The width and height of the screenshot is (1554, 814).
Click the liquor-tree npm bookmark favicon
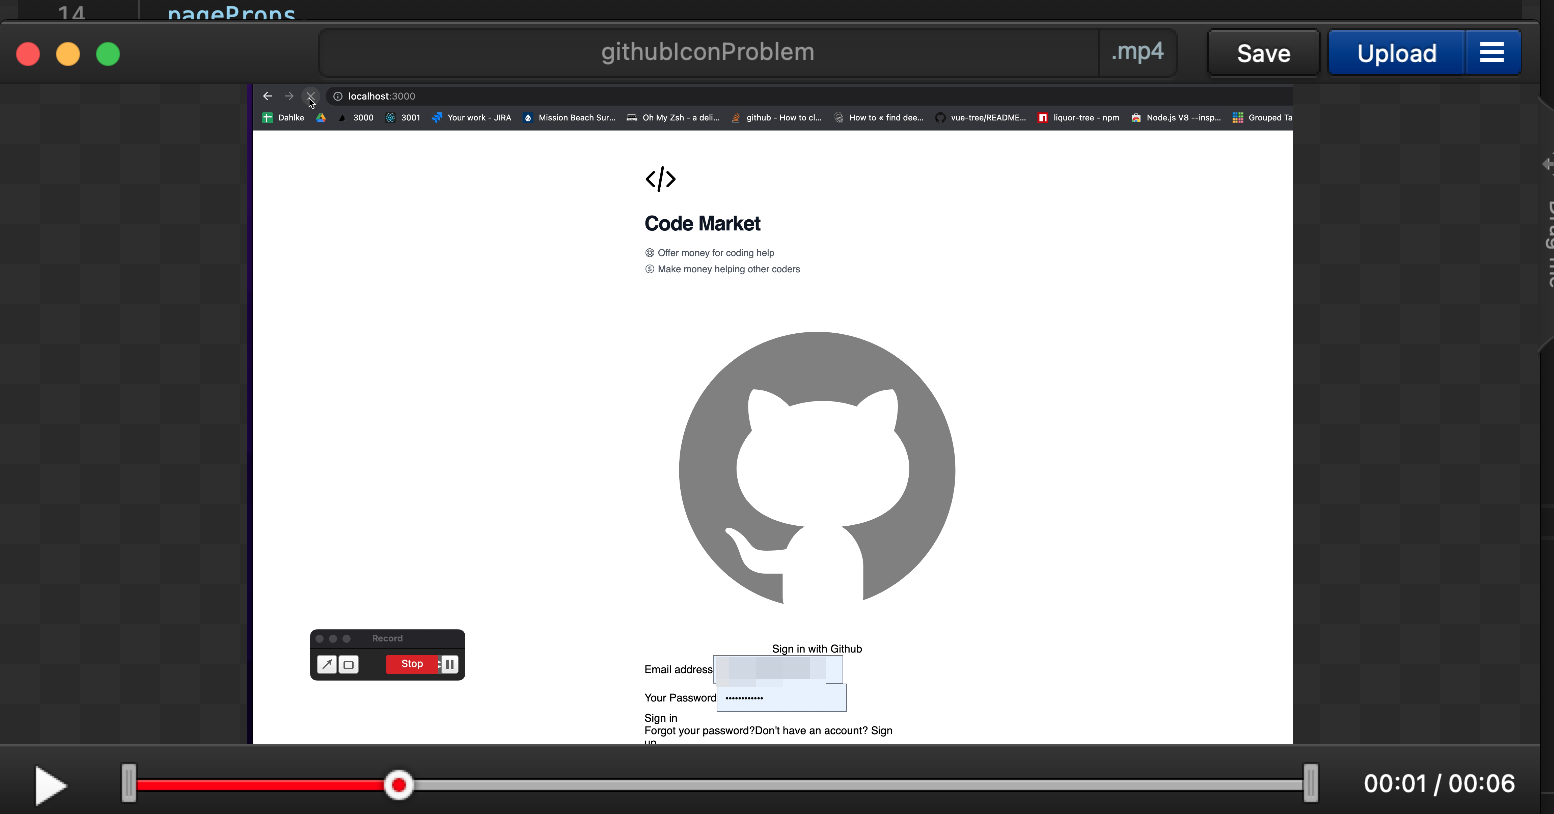[x=1043, y=117]
